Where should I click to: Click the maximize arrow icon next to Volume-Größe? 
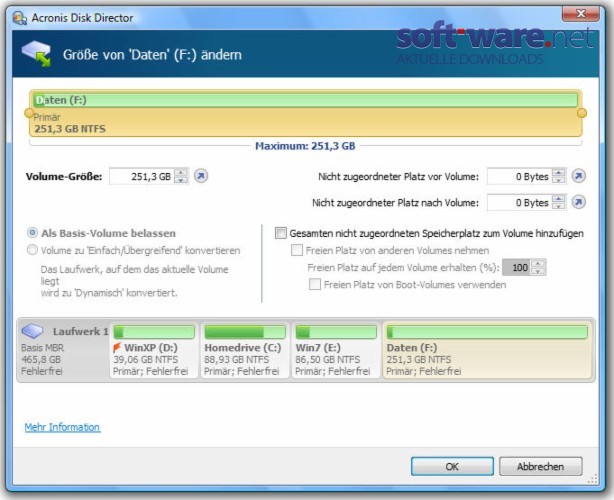pos(201,176)
